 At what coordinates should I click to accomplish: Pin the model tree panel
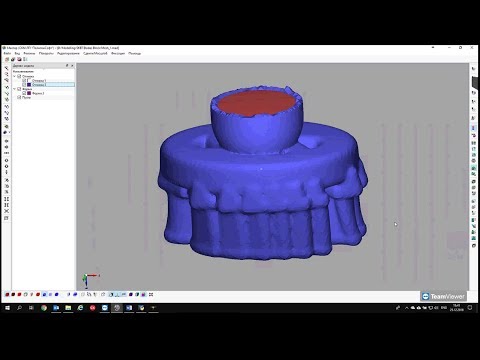point(67,66)
